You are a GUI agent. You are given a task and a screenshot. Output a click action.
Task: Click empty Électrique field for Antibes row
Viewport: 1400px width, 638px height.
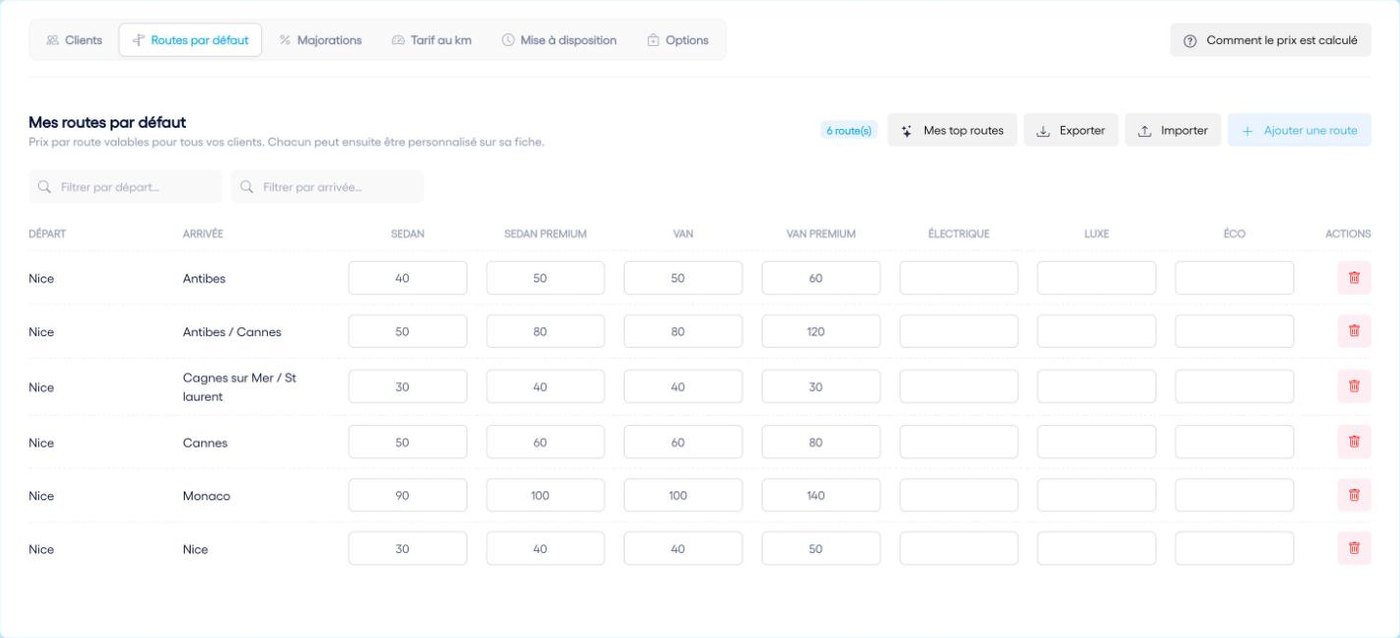click(959, 278)
